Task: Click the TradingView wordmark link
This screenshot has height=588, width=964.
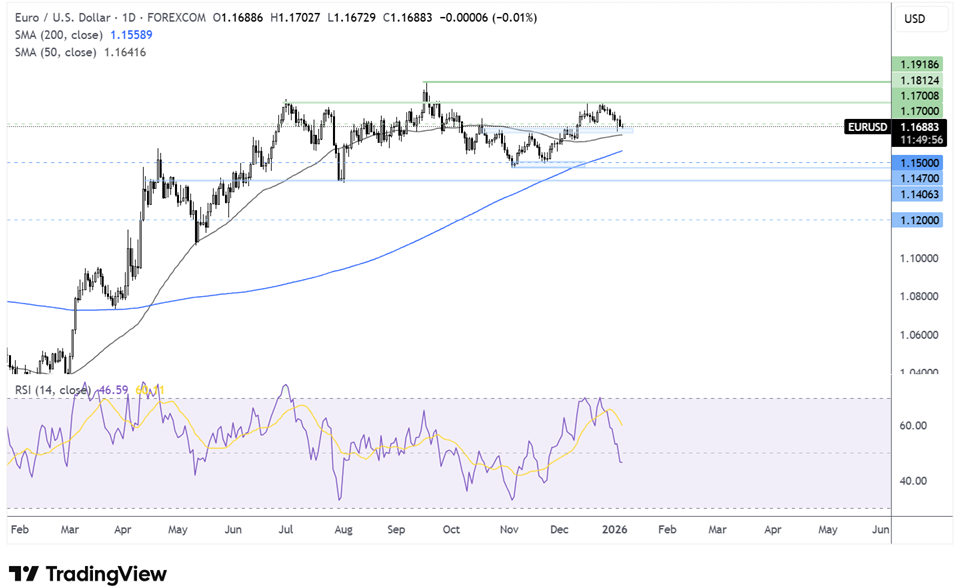Action: [x=106, y=574]
